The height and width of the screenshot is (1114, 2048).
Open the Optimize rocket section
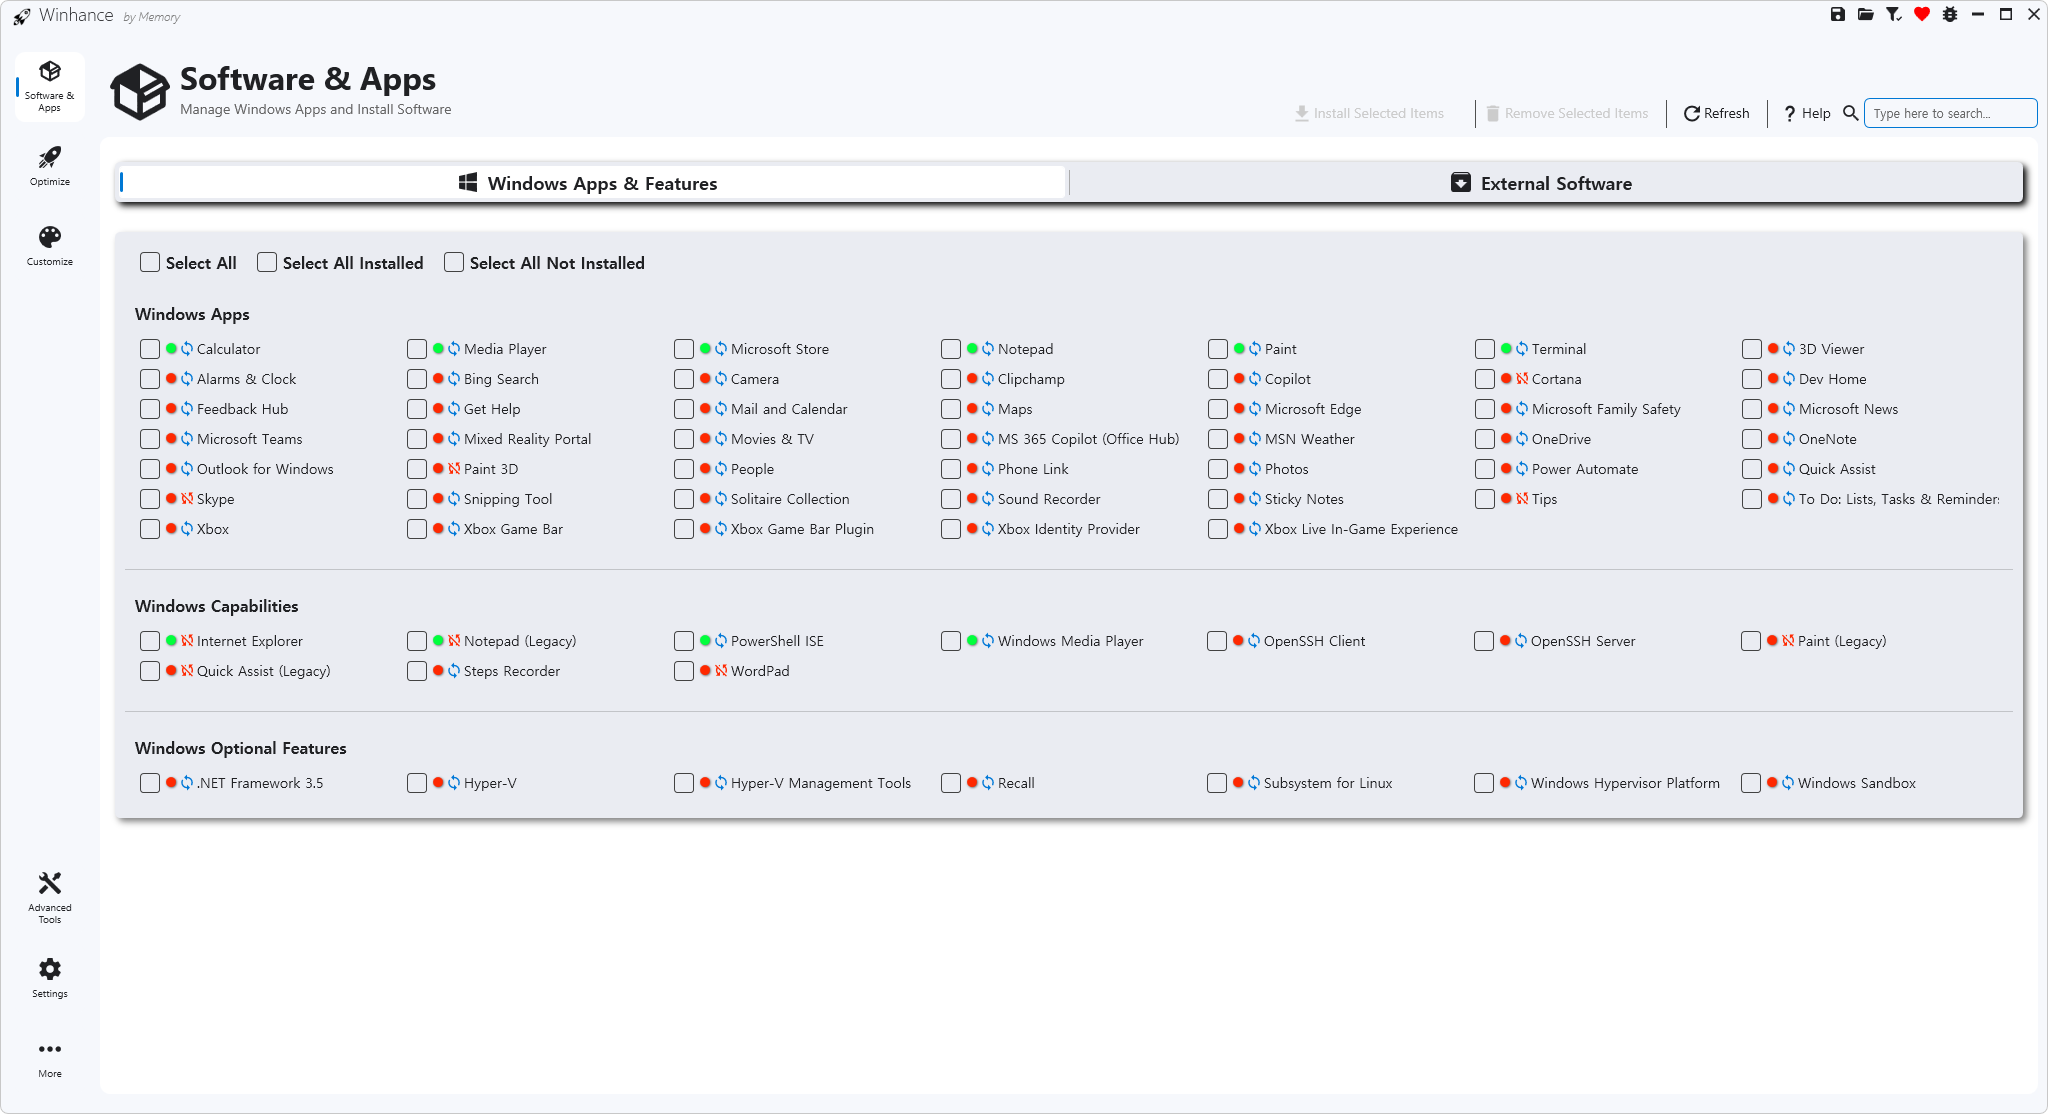(49, 166)
